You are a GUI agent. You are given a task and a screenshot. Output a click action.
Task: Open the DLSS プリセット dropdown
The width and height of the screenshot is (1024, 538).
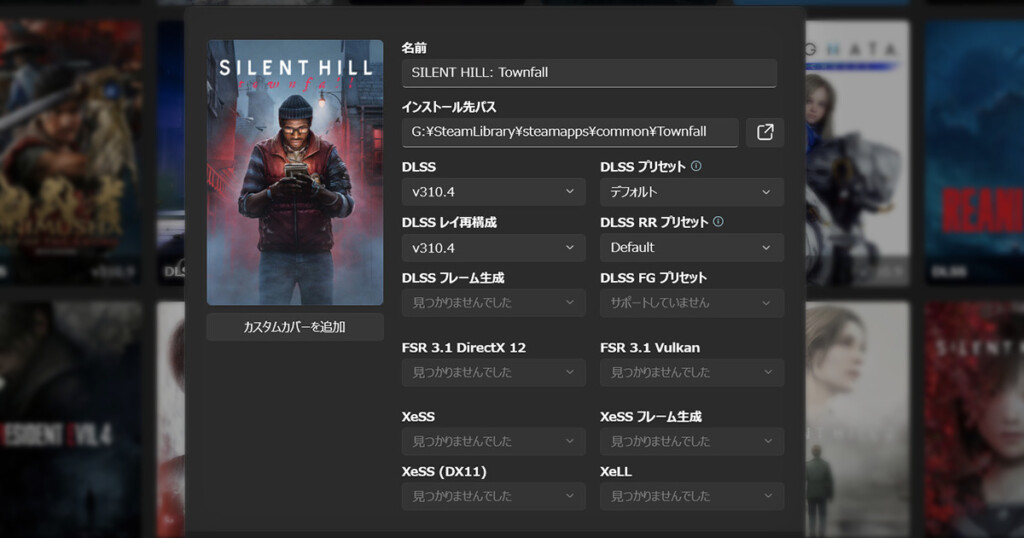[692, 192]
